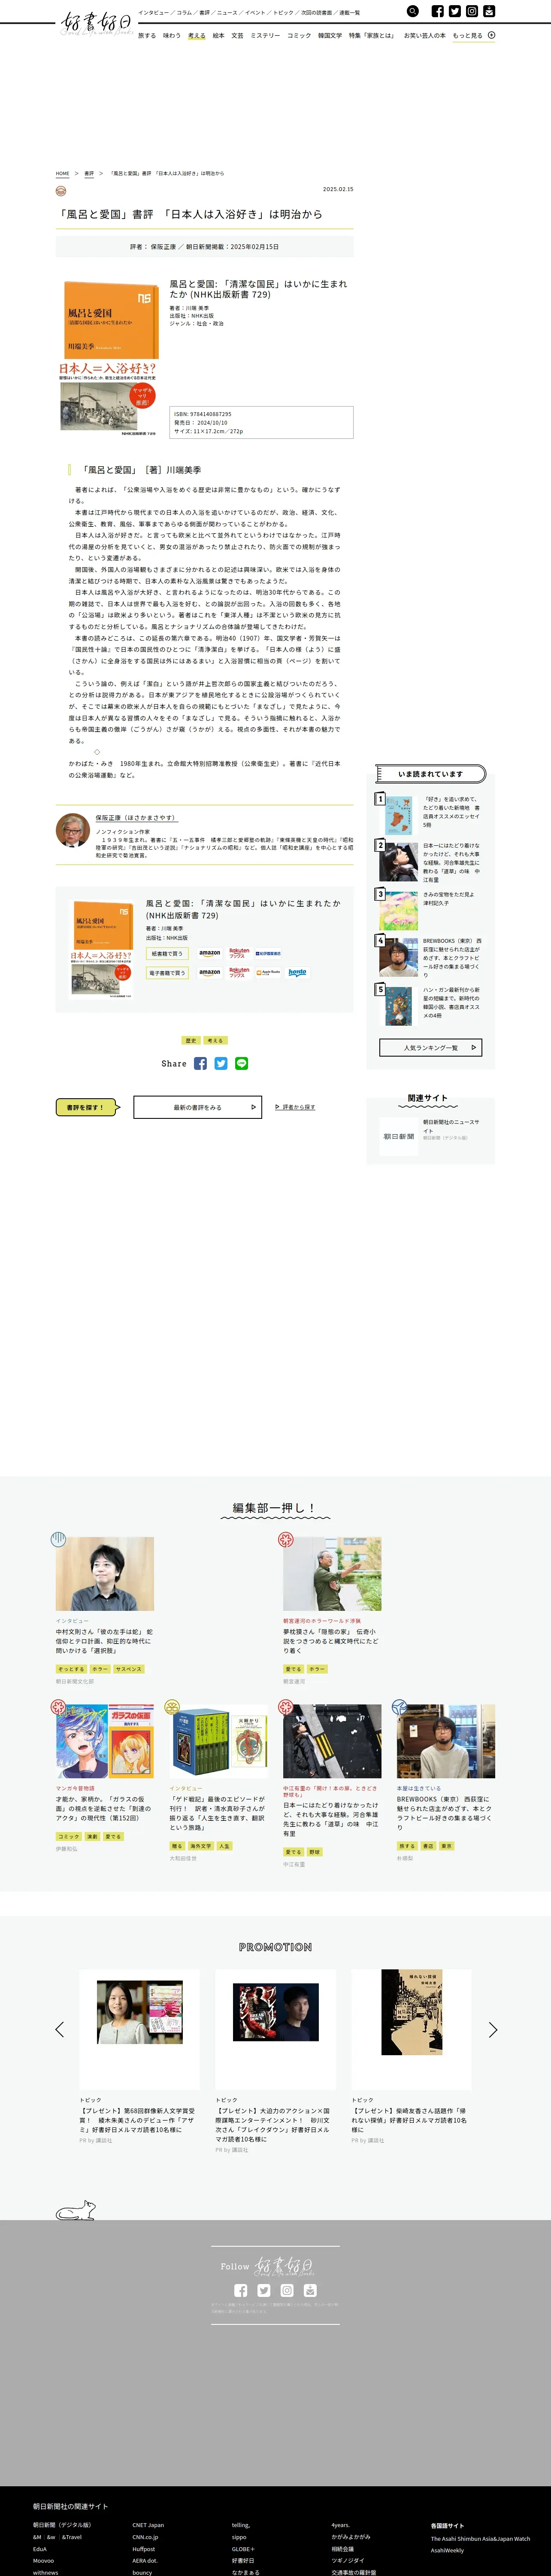Open the Twitter icon in top header
551x2576 pixels.
pyautogui.click(x=455, y=11)
